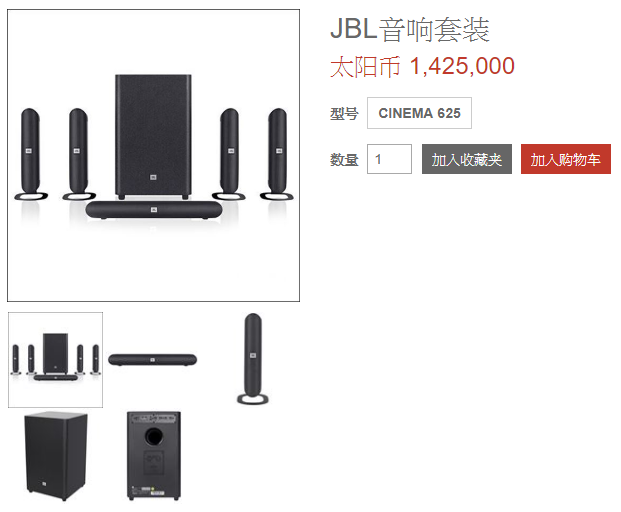Select the subwoofer front view thumbnail
621x512 pixels.
coord(55,457)
